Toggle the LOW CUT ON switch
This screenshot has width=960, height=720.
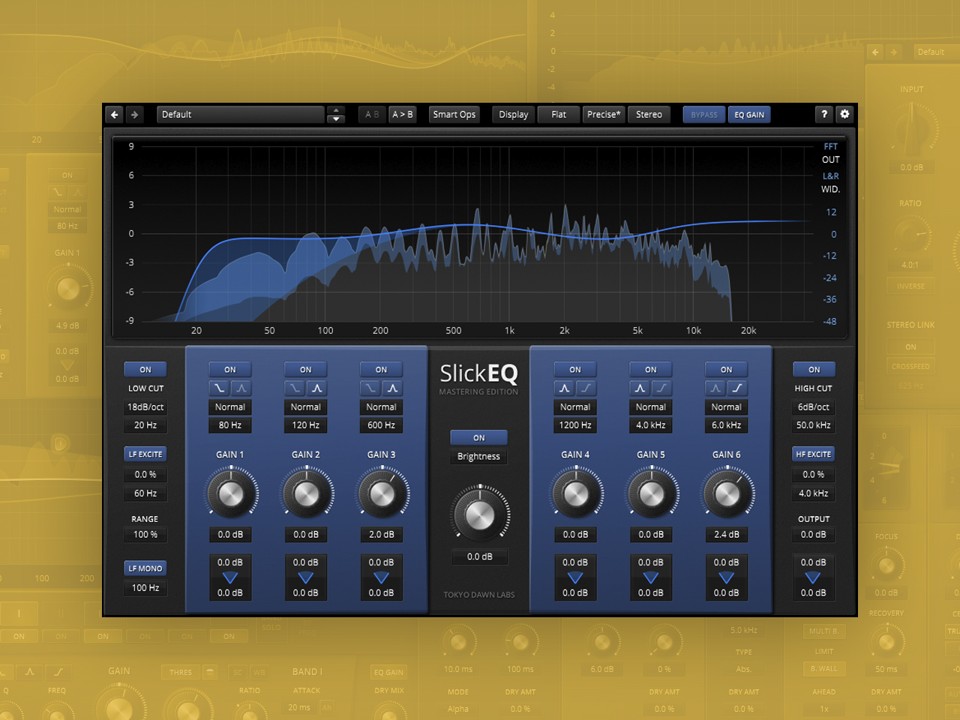click(x=145, y=369)
